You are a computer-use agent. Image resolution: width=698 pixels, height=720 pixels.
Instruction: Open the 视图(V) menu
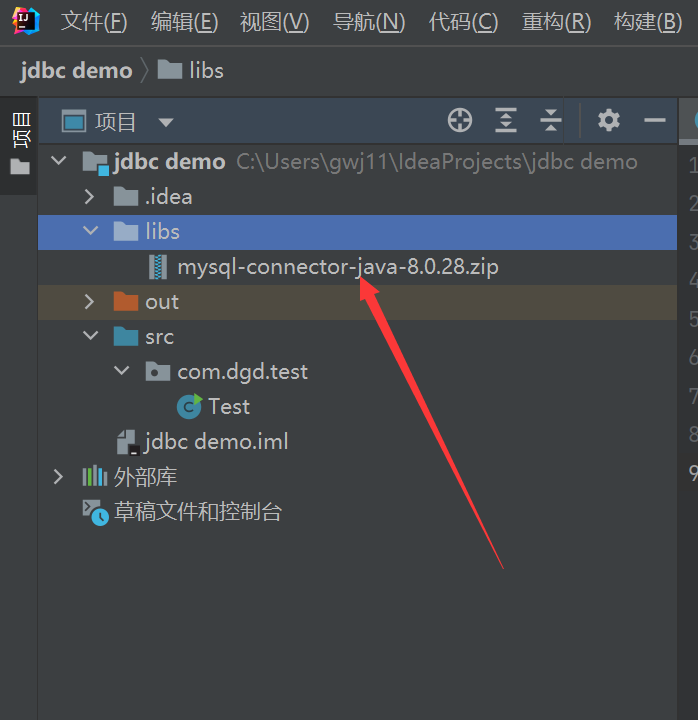coord(275,22)
